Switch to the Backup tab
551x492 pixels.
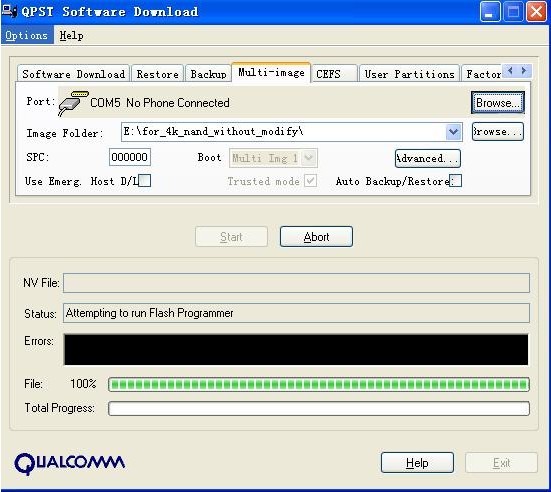[x=208, y=74]
